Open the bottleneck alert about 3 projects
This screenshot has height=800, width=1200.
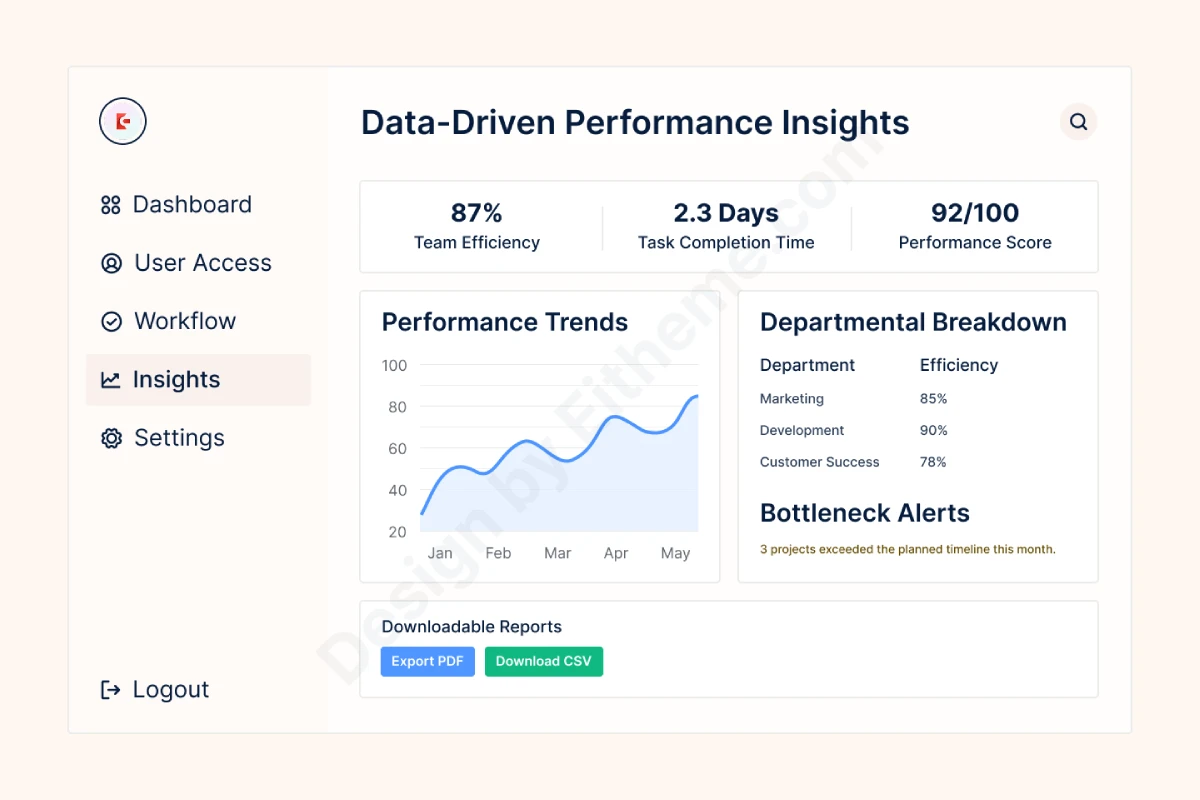tap(907, 549)
